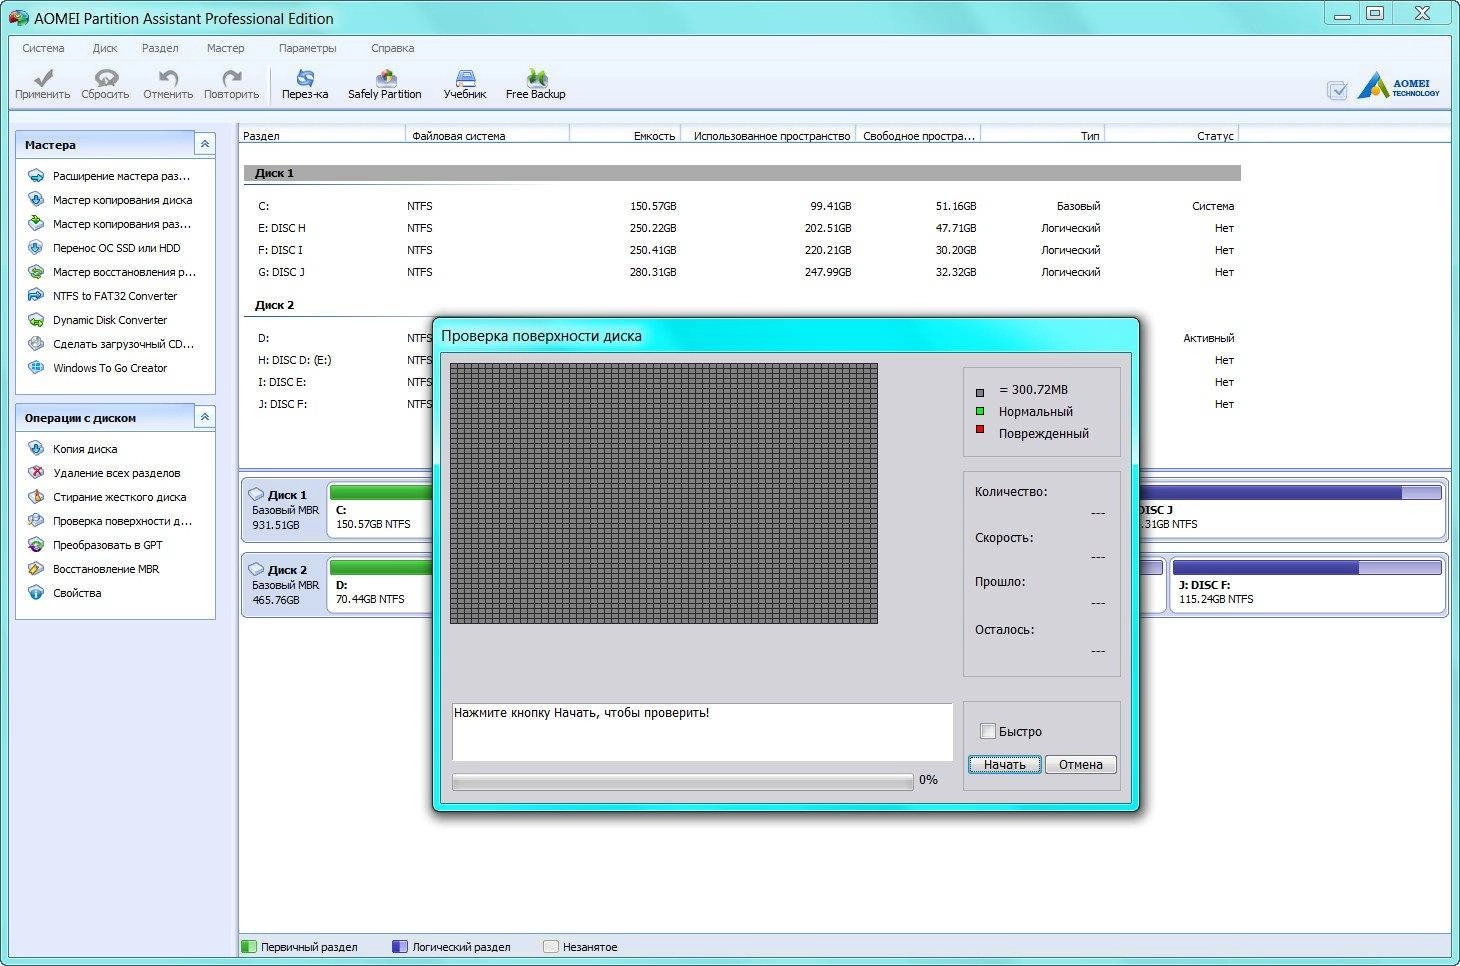
Task: Click the Free Backup toolbar icon
Action: coord(536,84)
